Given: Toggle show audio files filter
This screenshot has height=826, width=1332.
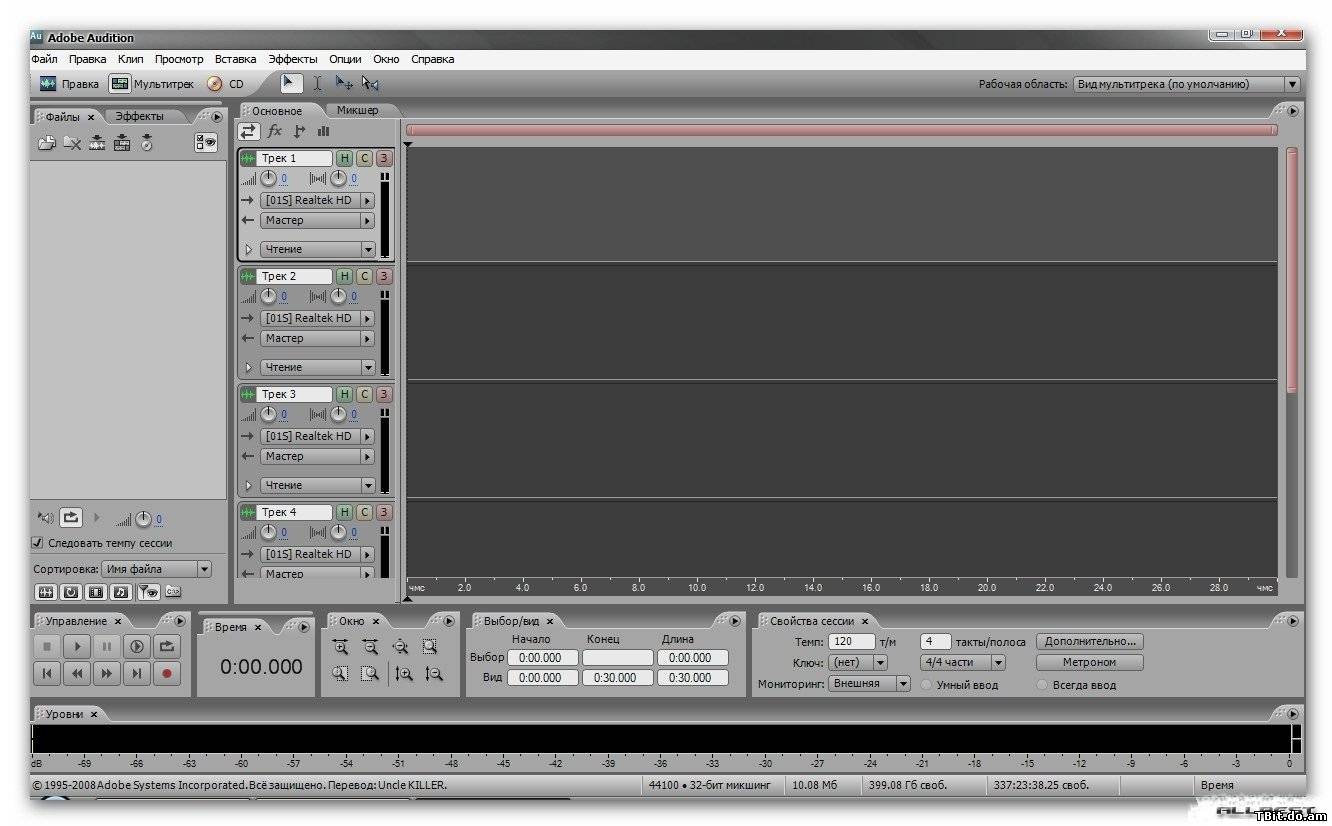Looking at the screenshot, I should click(45, 592).
